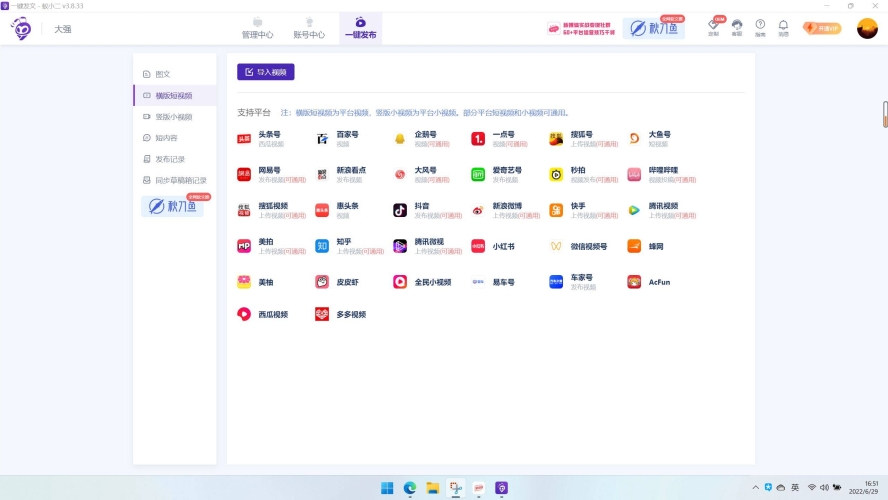This screenshot has width=888, height=500.
Task: Select 横版短视频 in the sidebar
Action: click(175, 96)
